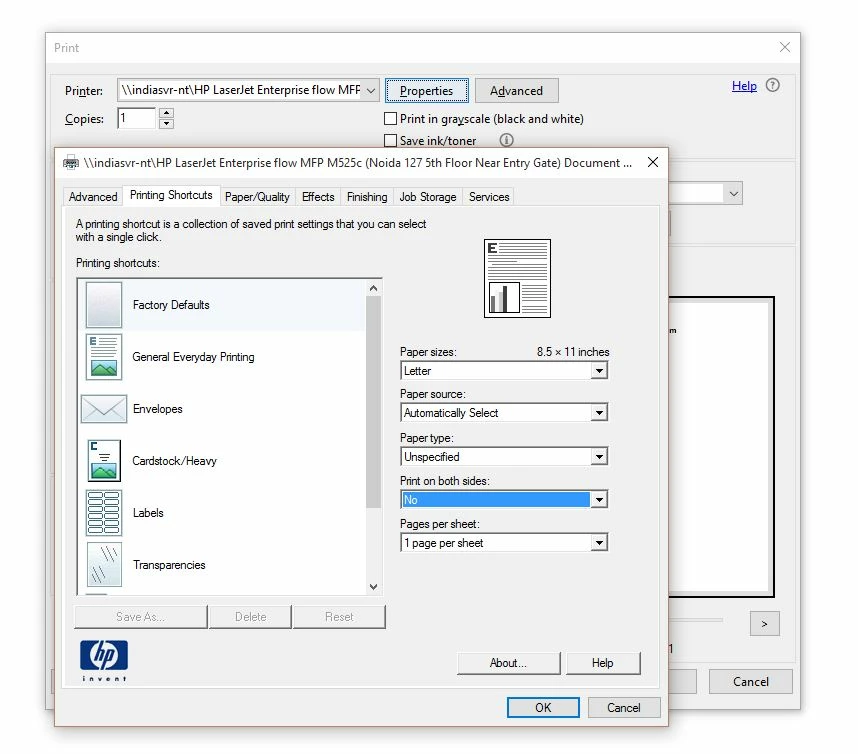Image resolution: width=858 pixels, height=754 pixels.
Task: Click the Delete shortcut button
Action: [x=251, y=617]
